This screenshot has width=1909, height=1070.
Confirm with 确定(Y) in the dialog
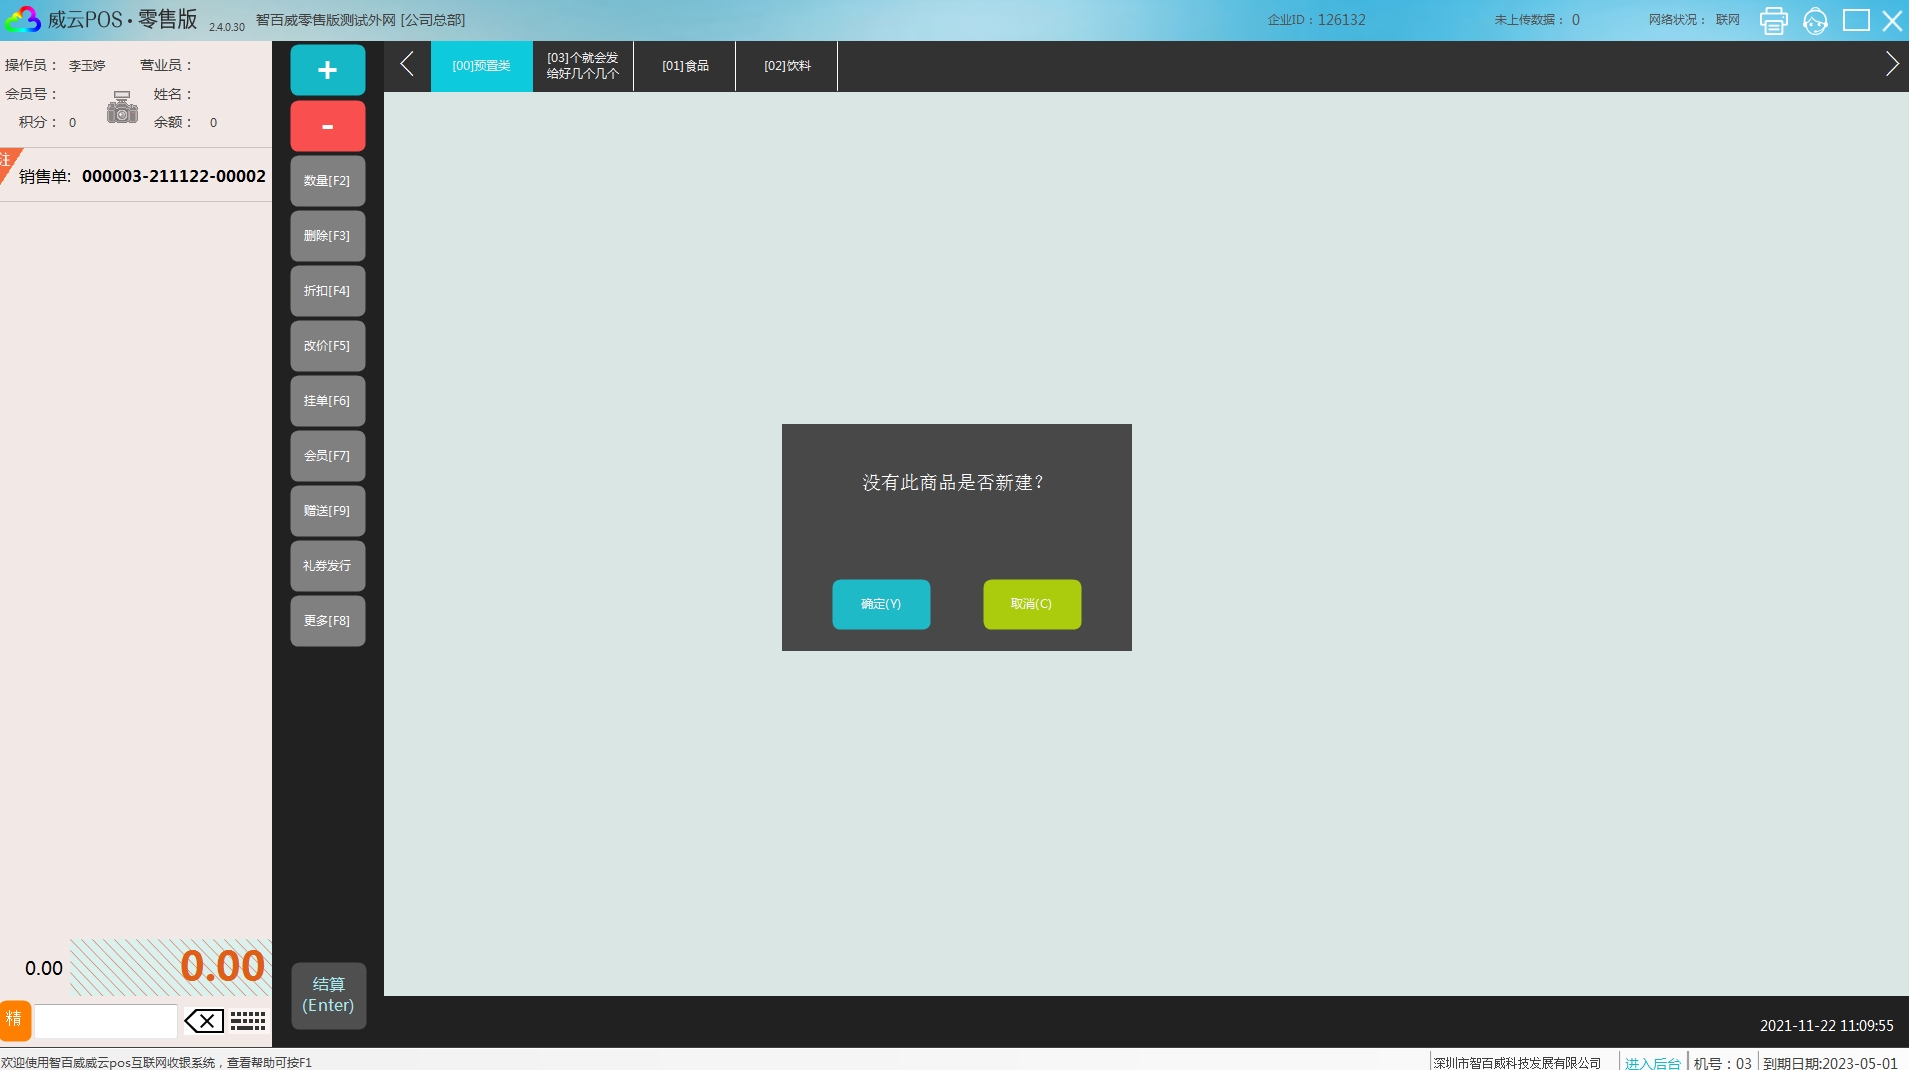[x=881, y=604]
